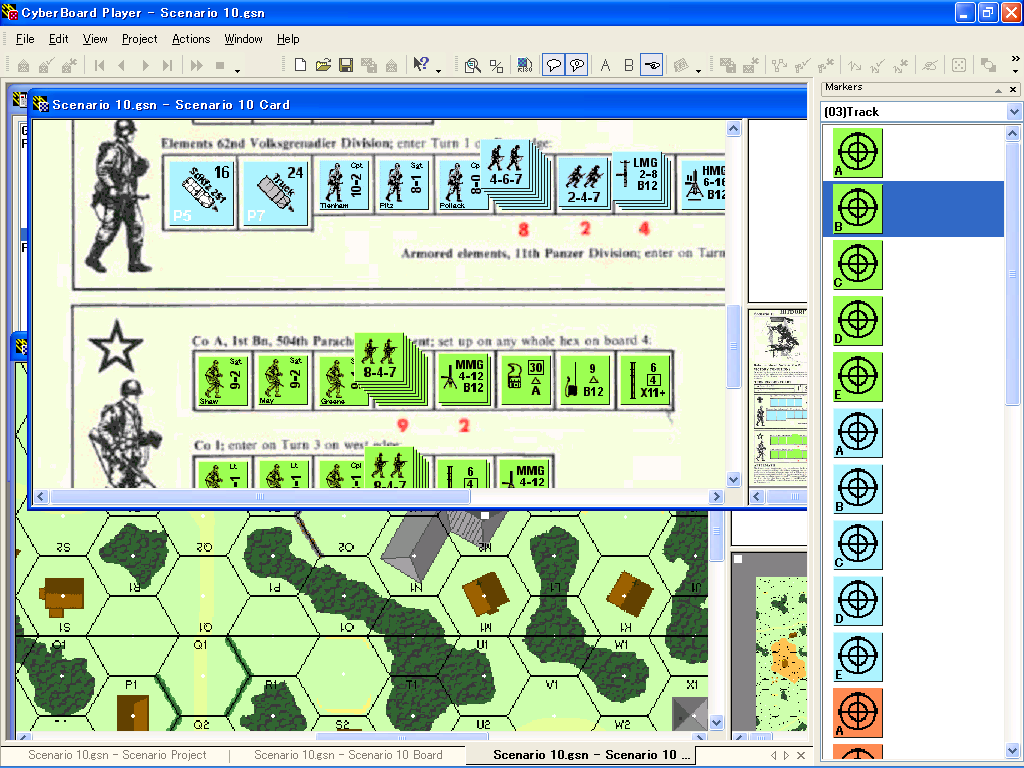
Task: Click the German 4-6-7 squad stack
Action: tap(507, 167)
